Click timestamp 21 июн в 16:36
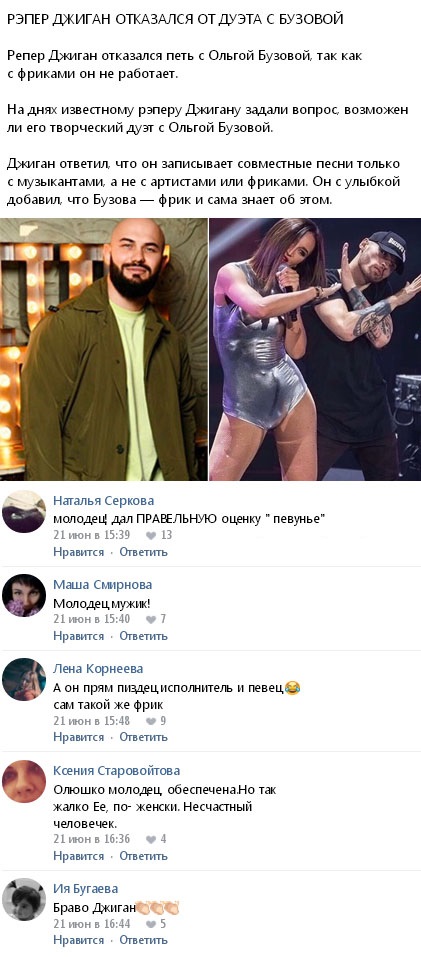Viewport: 421px width, 957px height. (x=92, y=839)
